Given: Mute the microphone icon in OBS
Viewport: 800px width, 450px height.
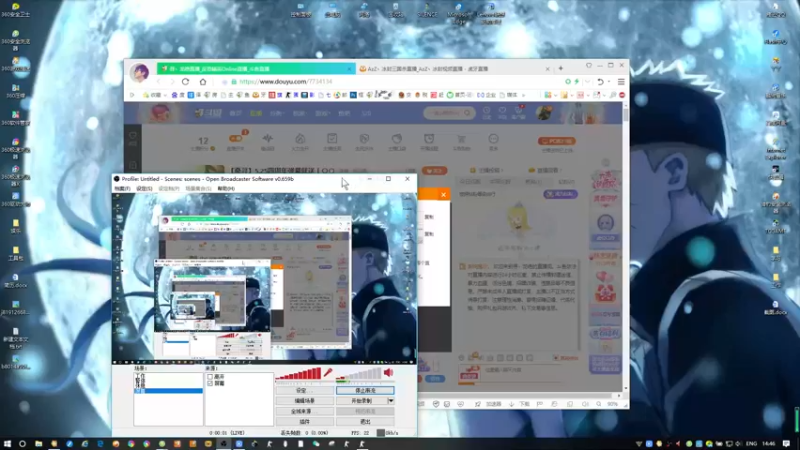Looking at the screenshot, I should tap(328, 373).
